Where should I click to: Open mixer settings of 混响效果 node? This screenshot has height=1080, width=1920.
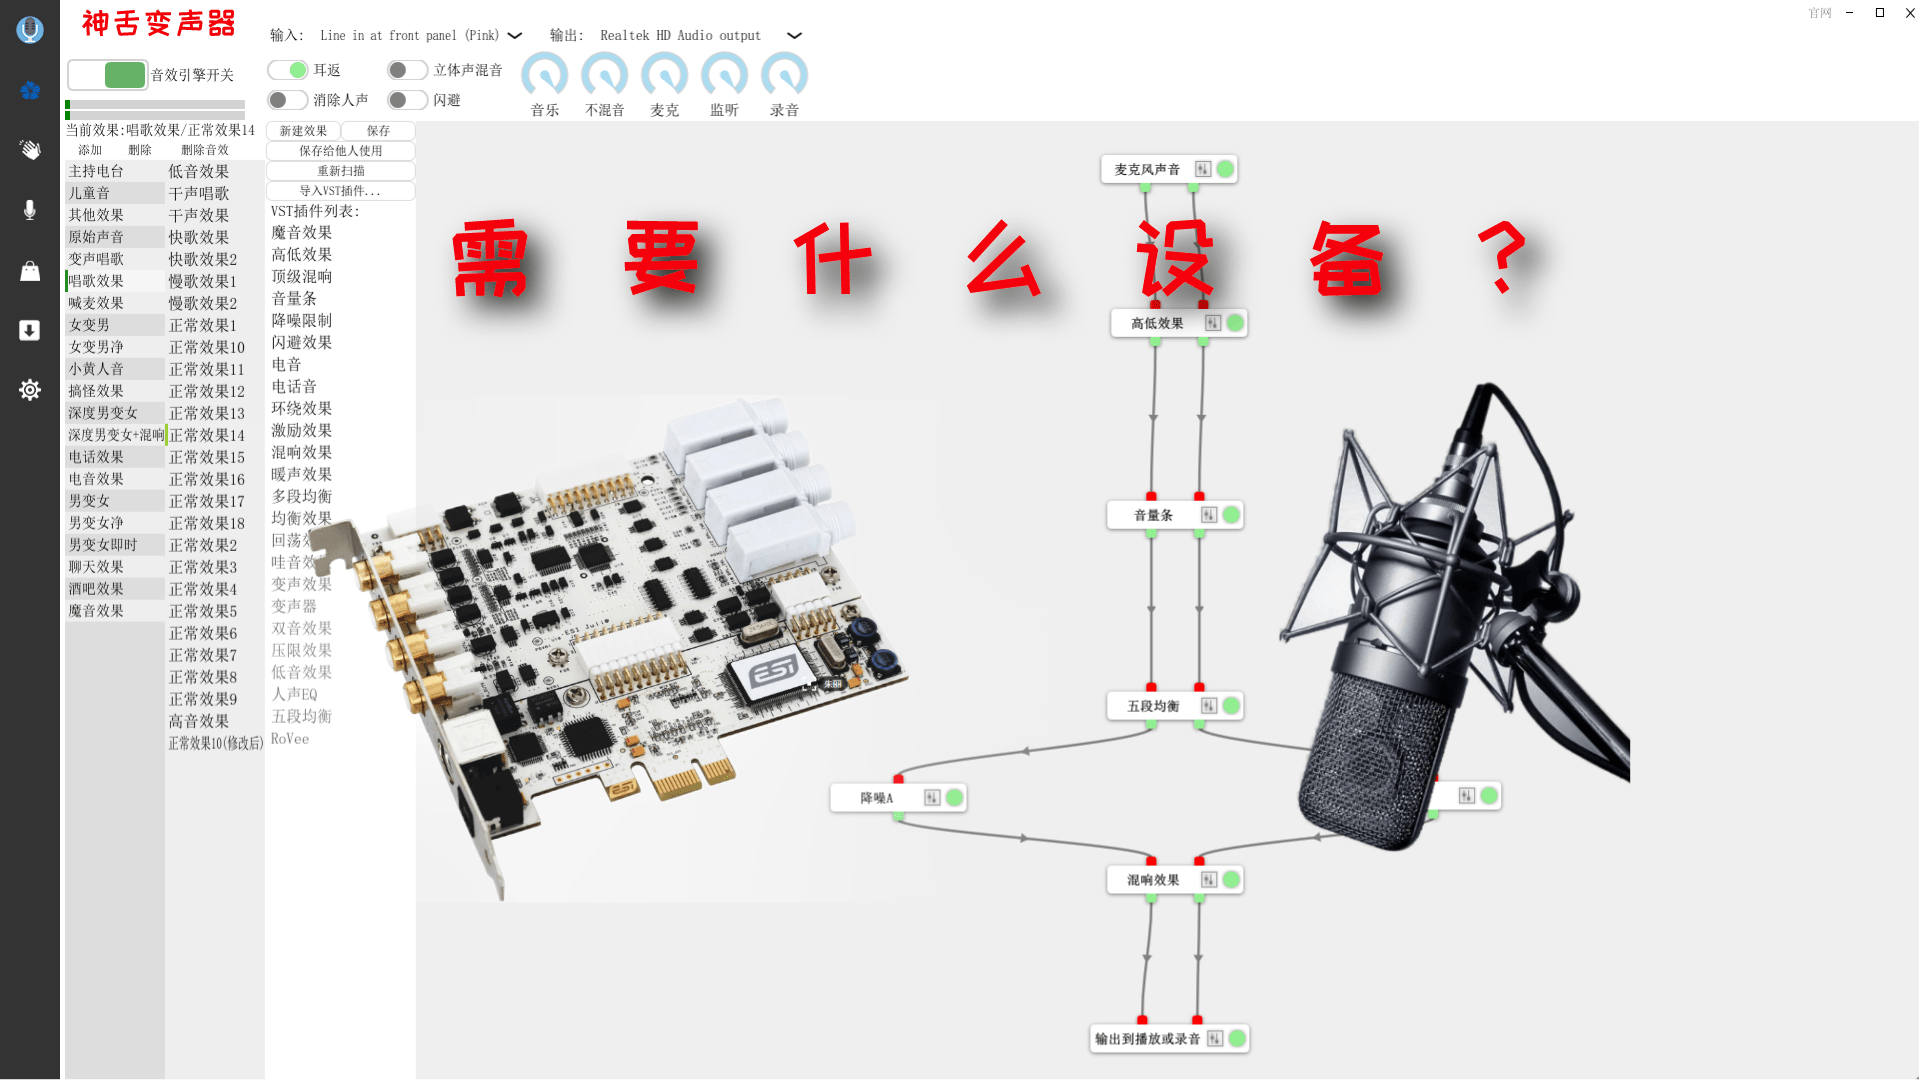(1209, 880)
